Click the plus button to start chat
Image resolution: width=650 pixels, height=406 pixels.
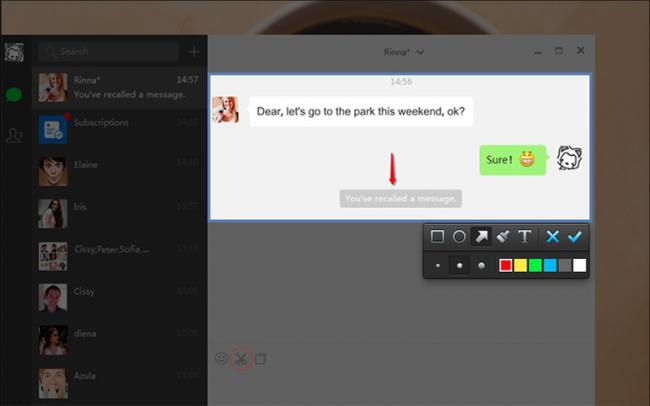(x=194, y=52)
